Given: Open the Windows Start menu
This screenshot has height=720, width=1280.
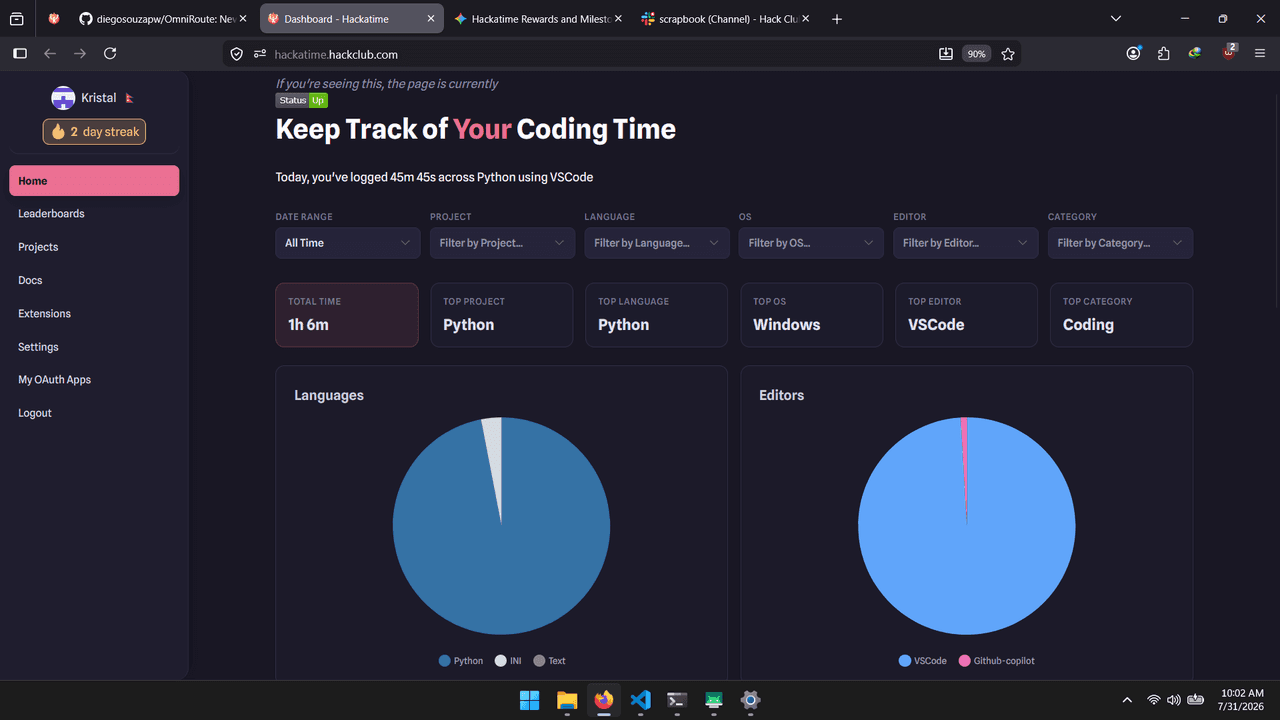Looking at the screenshot, I should [530, 700].
